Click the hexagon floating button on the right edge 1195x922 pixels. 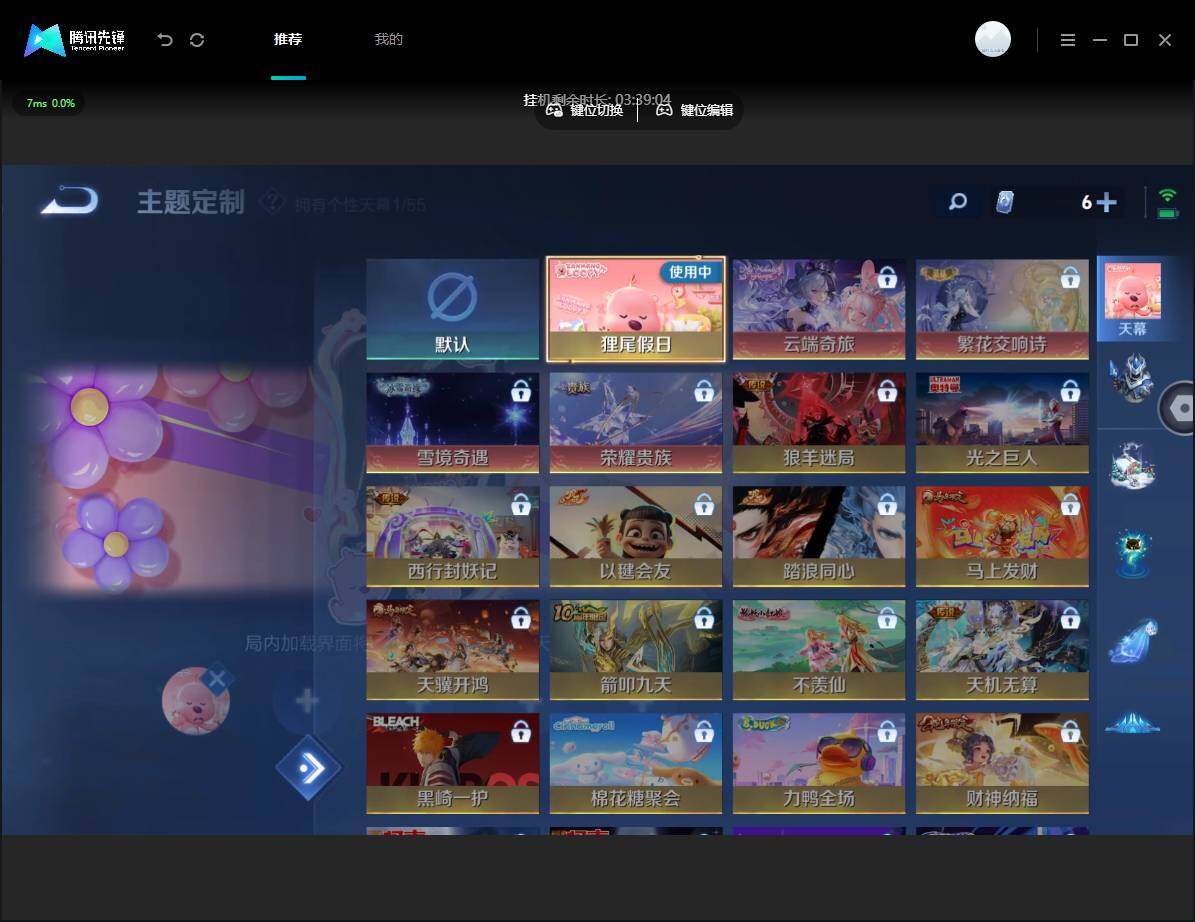[x=1177, y=408]
